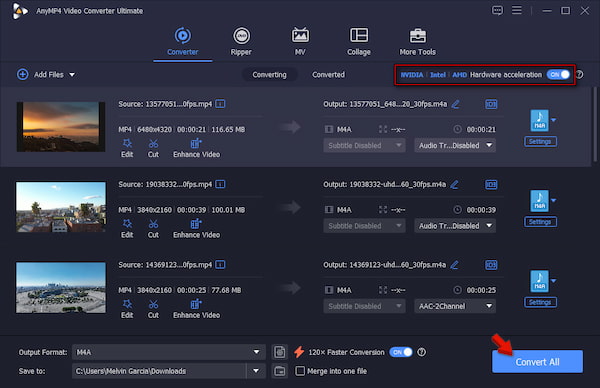Show info for source 14369123 file
600x388 pixels.
pos(220,264)
